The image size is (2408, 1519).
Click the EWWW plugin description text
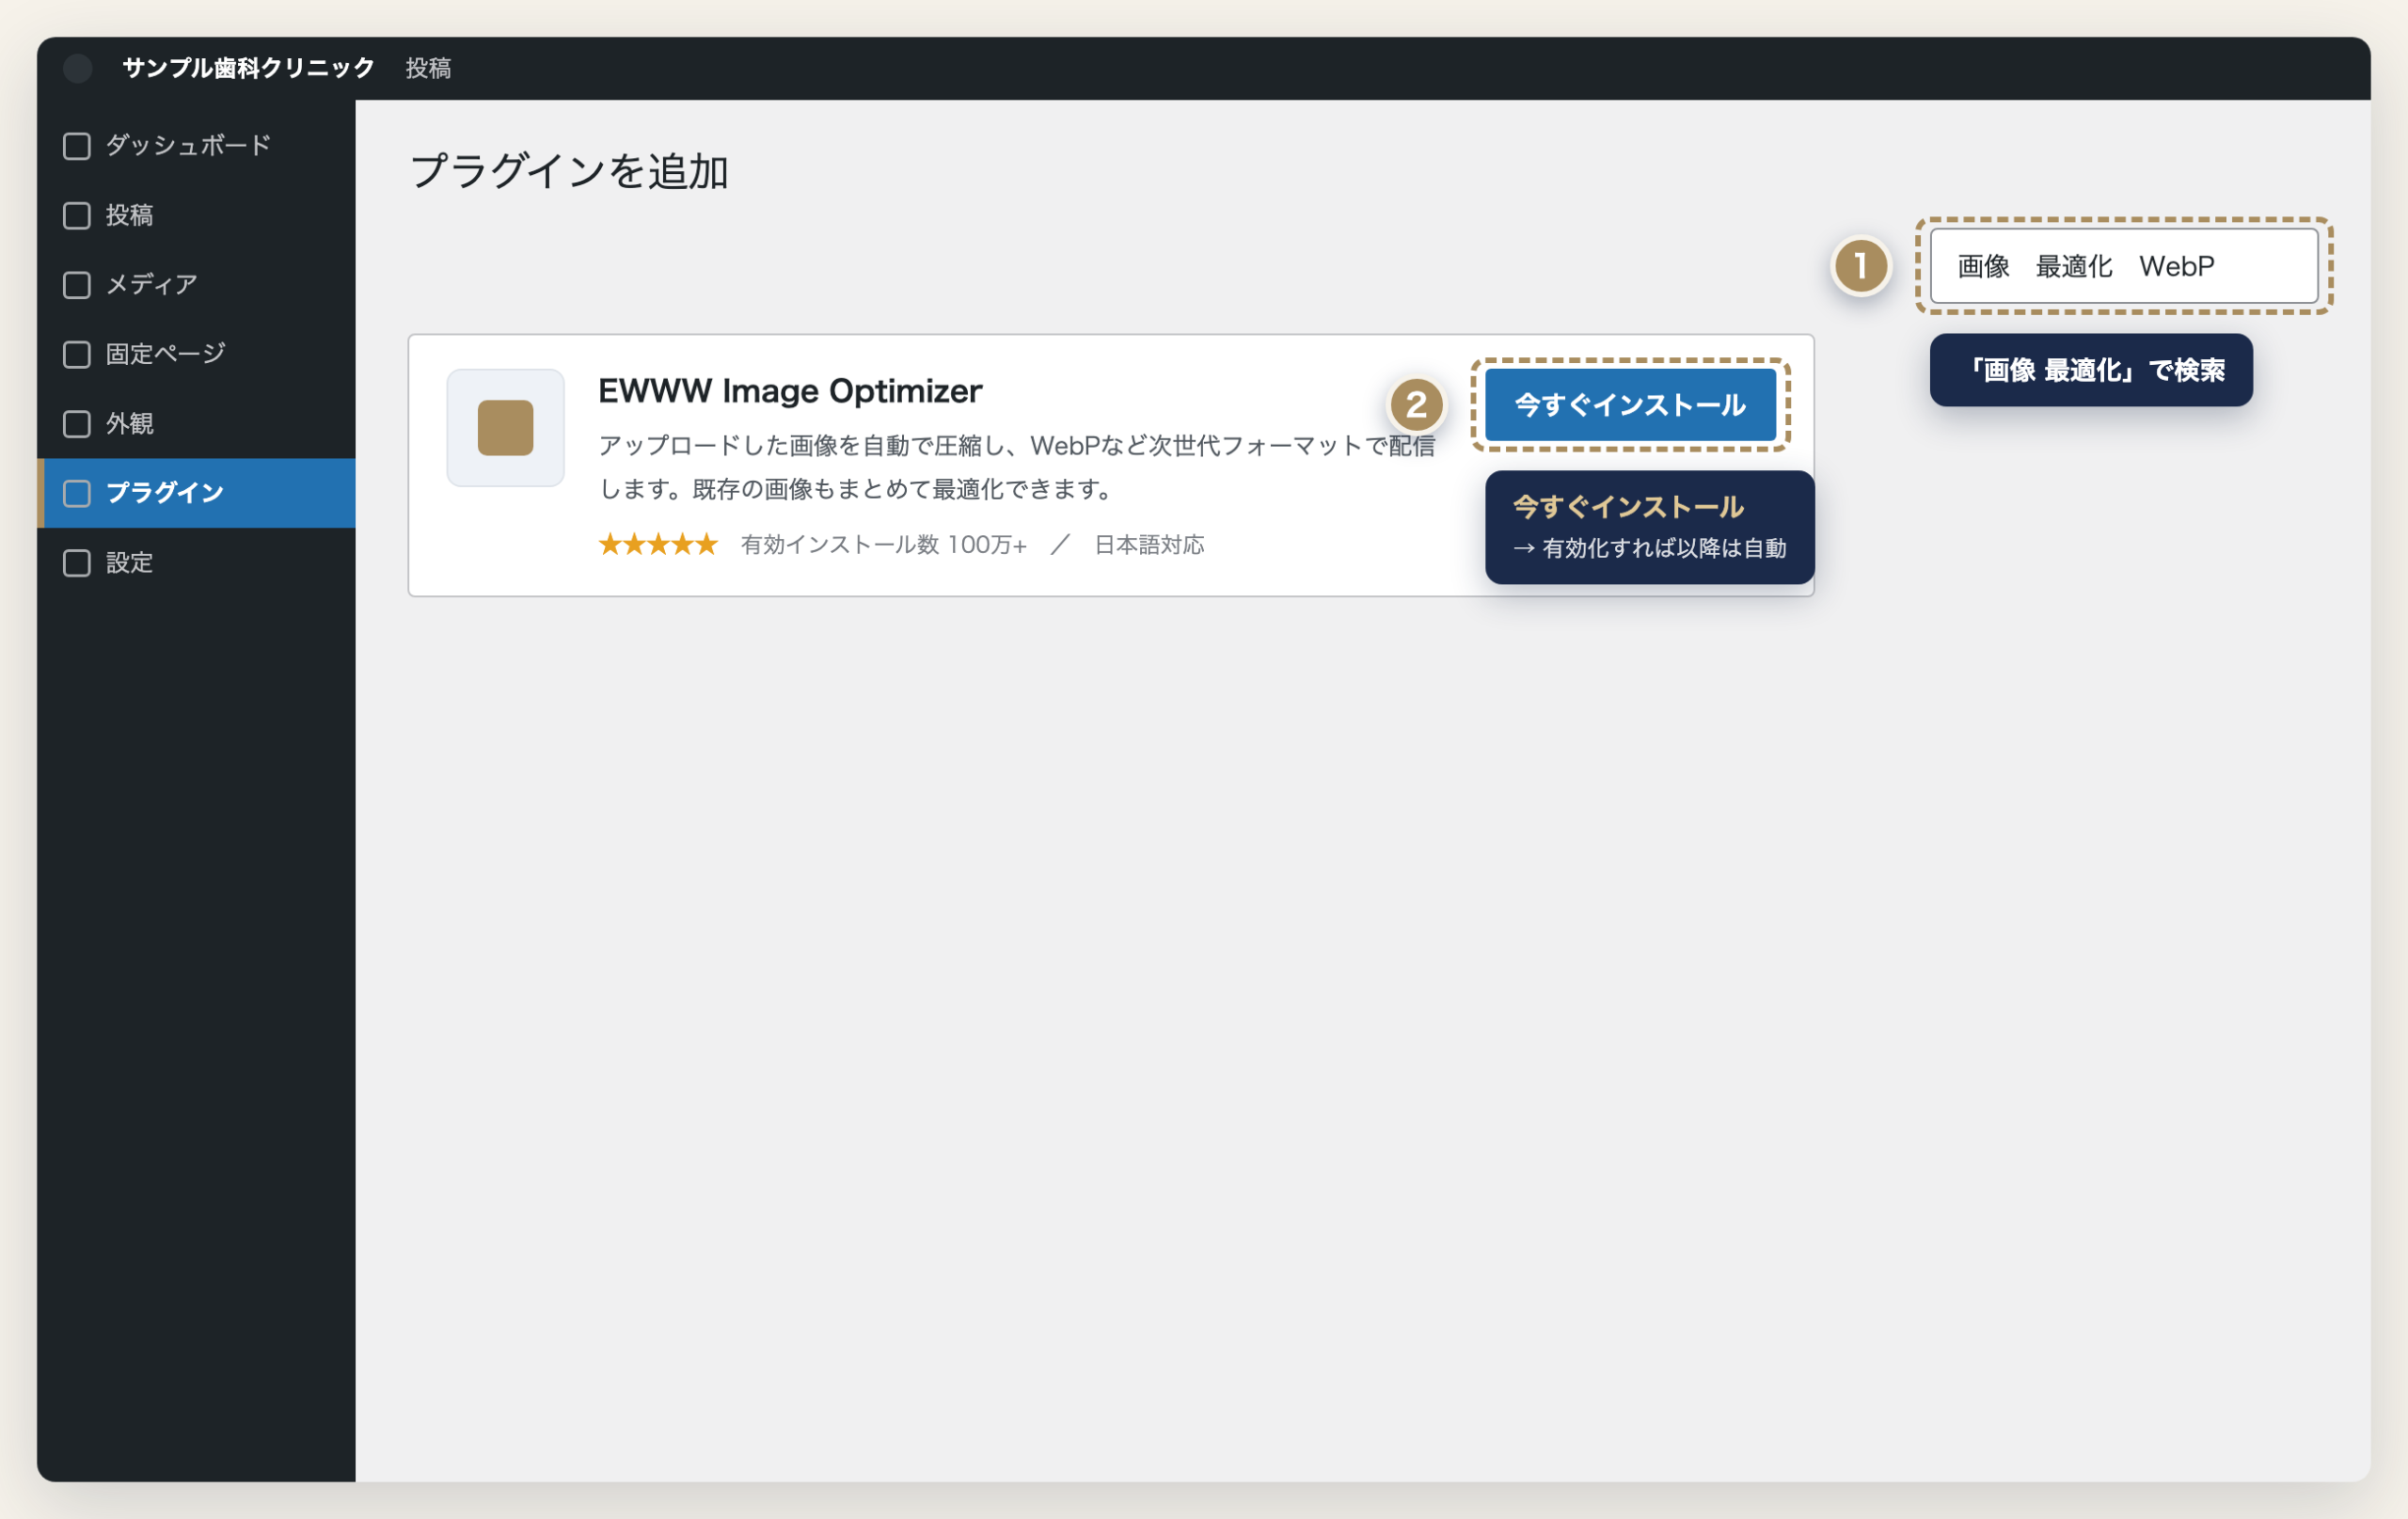click(1016, 467)
